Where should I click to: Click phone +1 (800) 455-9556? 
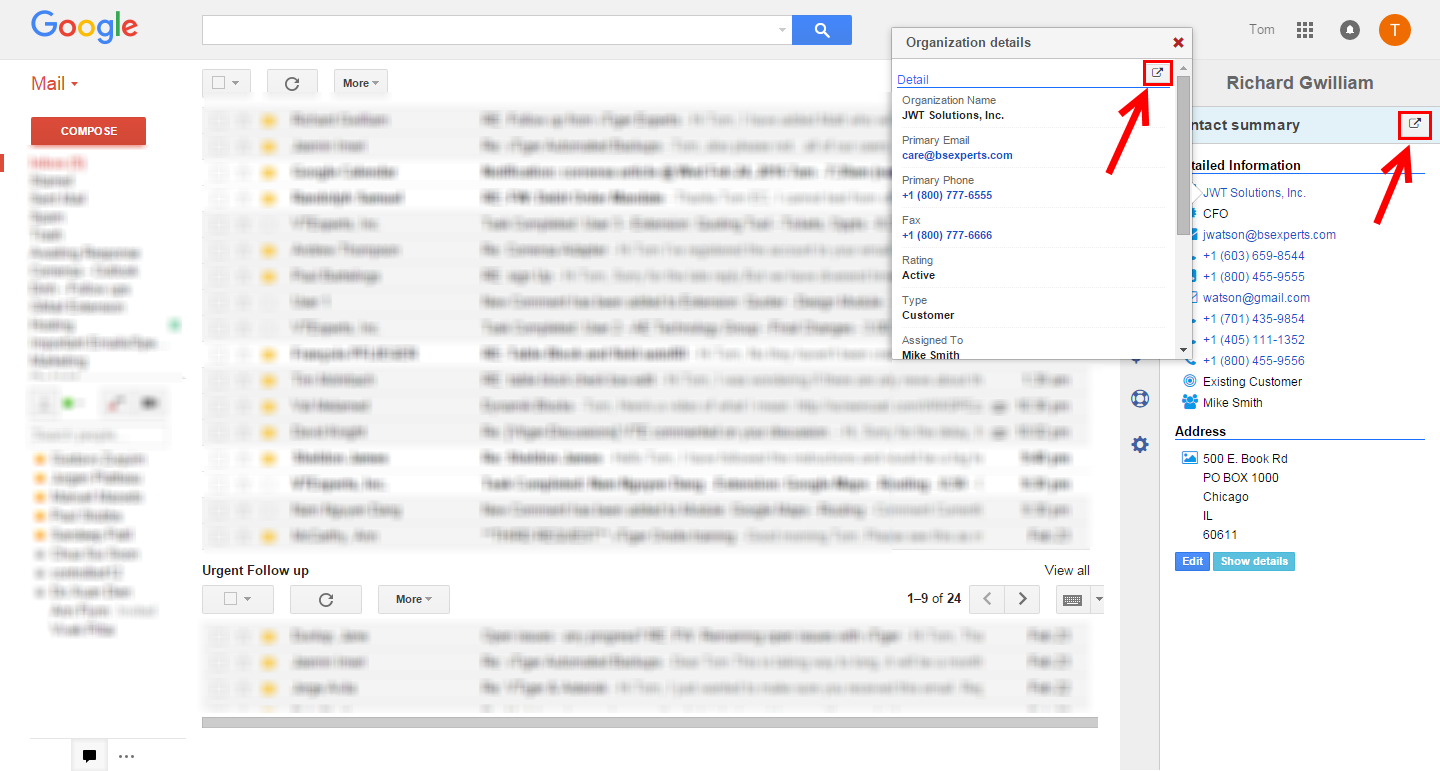pos(1253,360)
